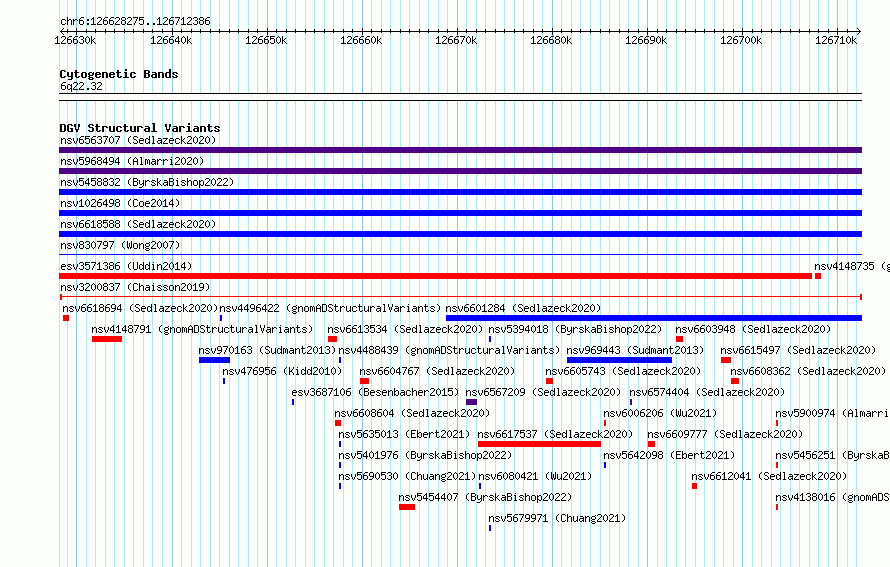
Task: Open nsv969443 (Sudmant2013) label
Action: tap(635, 350)
